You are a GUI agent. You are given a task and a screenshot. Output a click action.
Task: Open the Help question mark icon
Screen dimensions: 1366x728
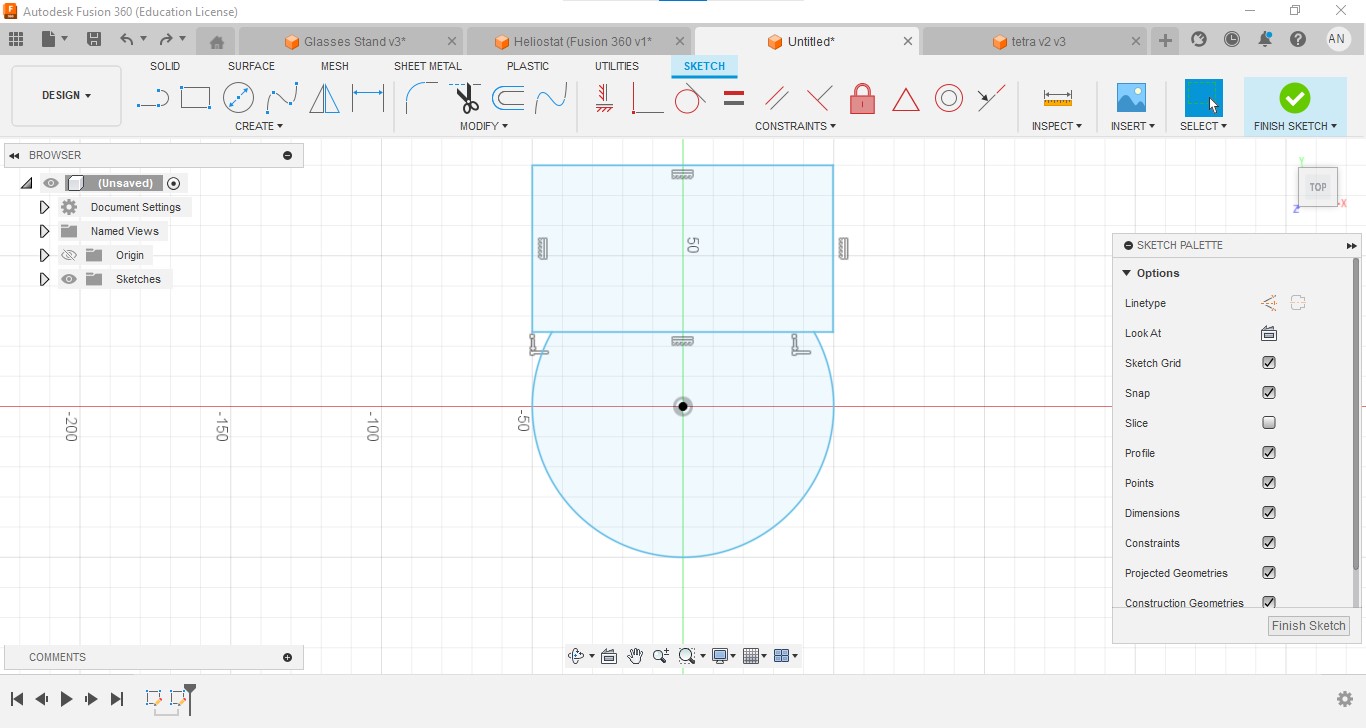tap(1298, 39)
